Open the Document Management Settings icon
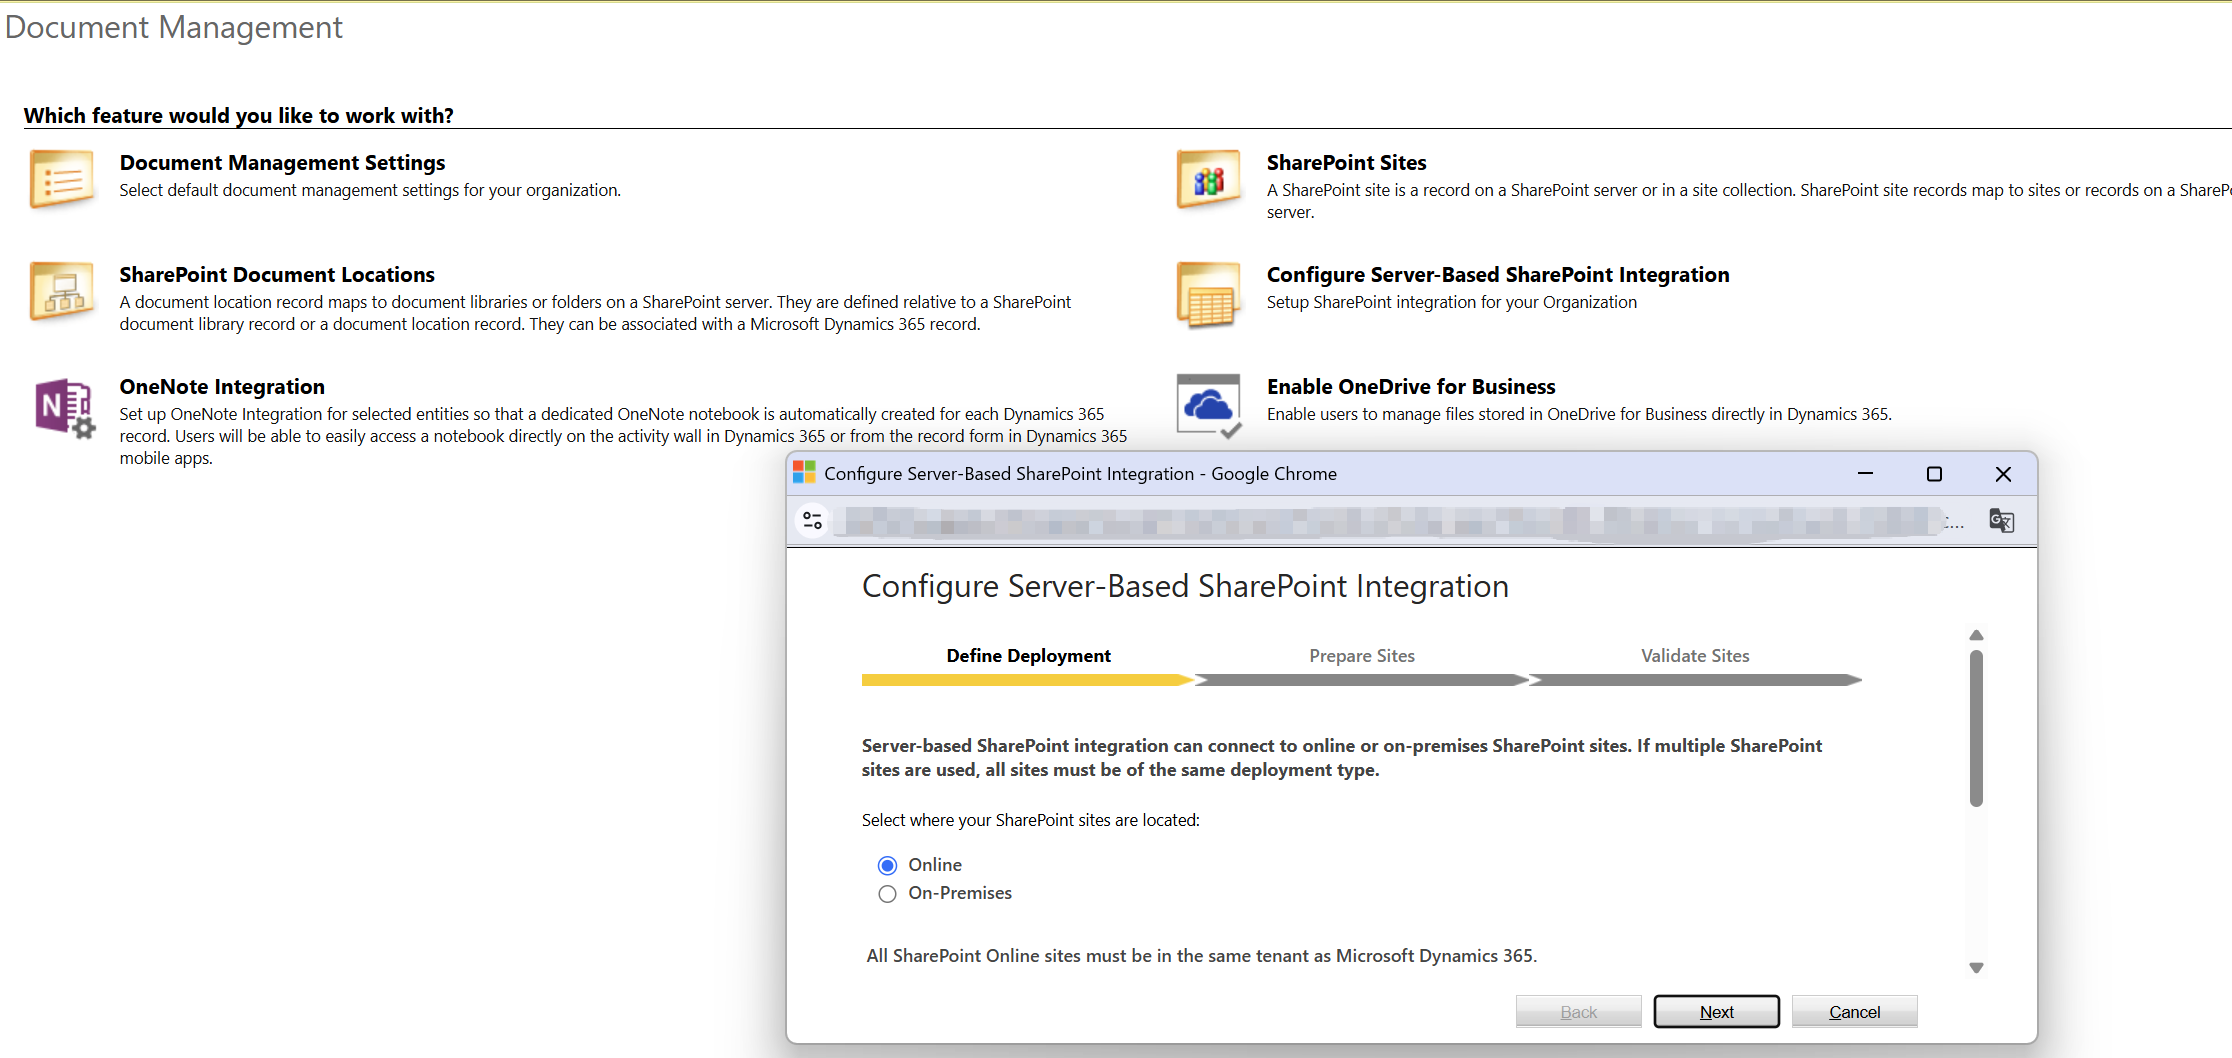Screen dimensions: 2232x1058 pos(62,179)
